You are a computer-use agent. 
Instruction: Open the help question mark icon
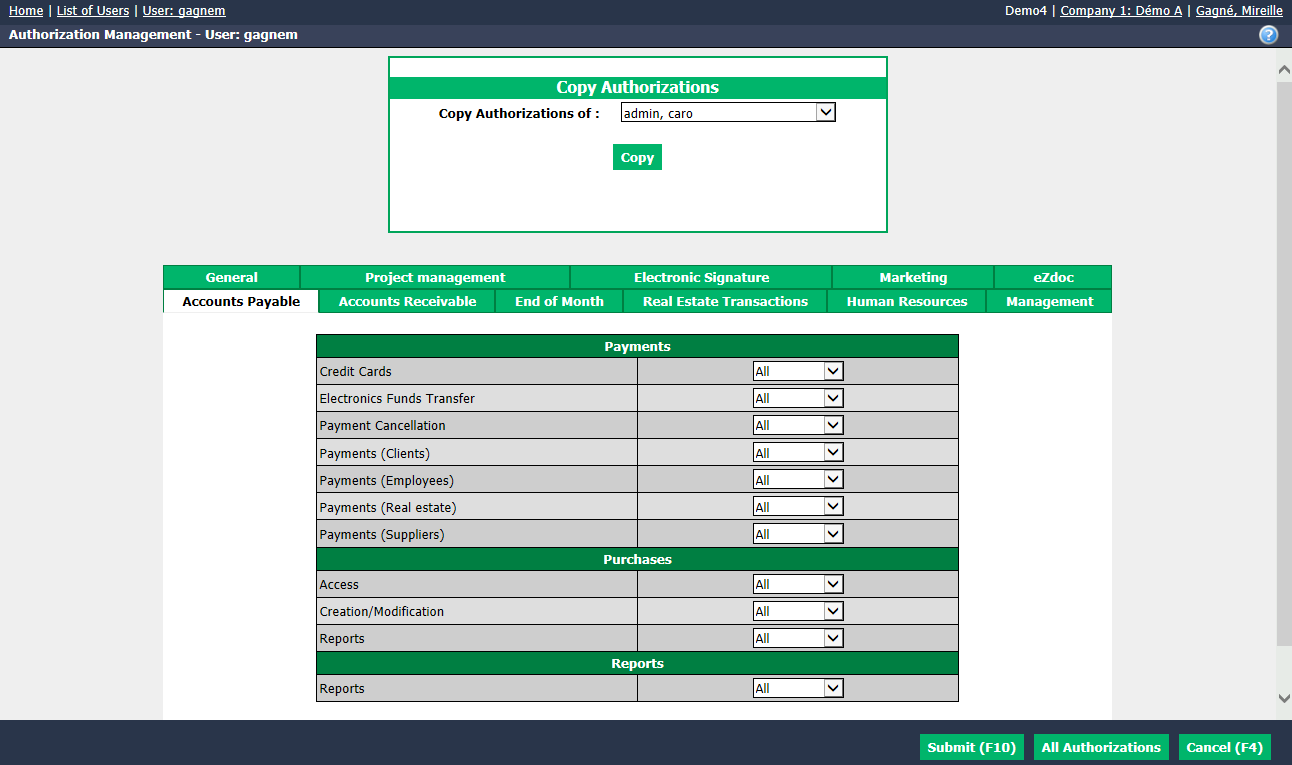pyautogui.click(x=1268, y=35)
